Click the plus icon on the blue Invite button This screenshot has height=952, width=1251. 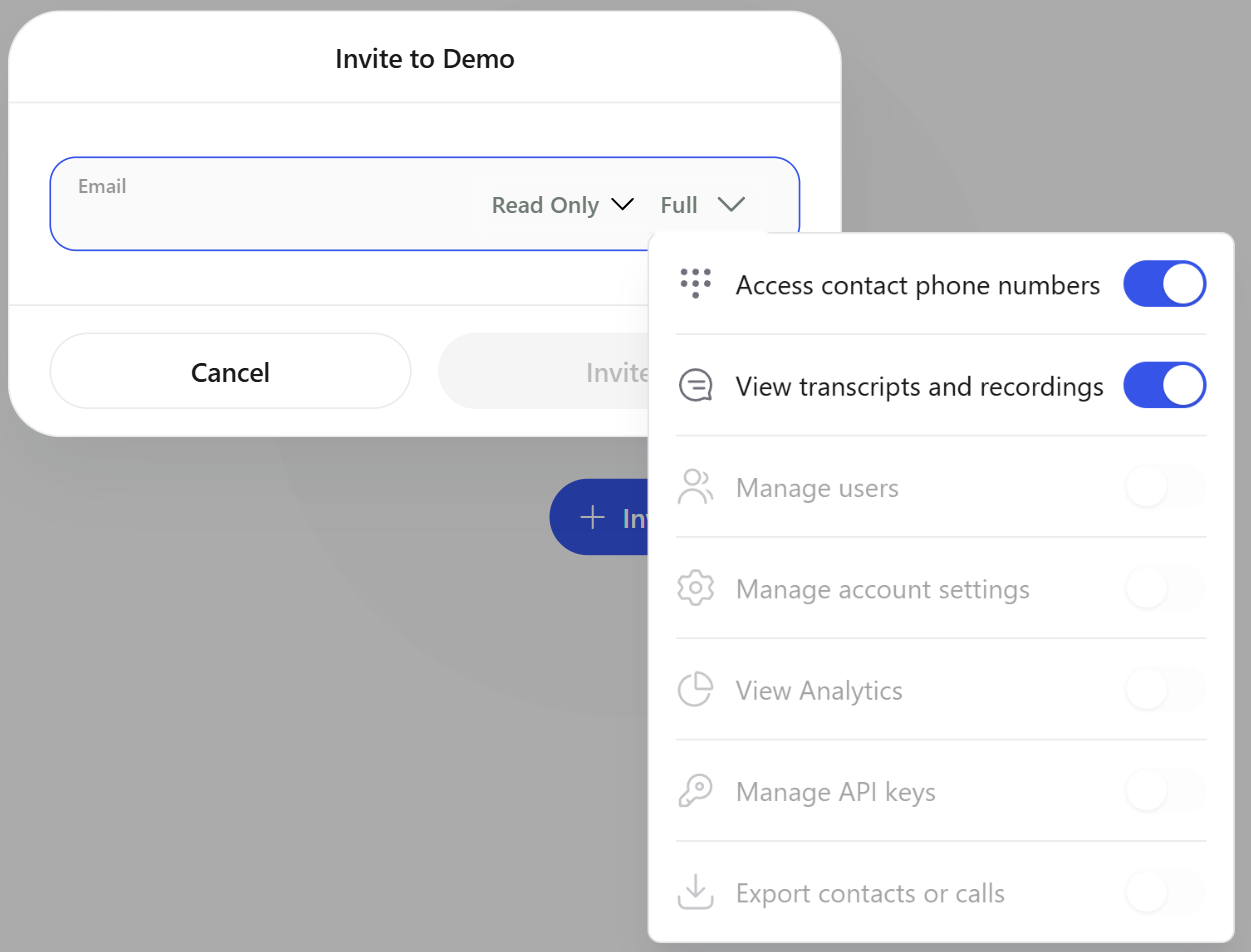(x=593, y=517)
